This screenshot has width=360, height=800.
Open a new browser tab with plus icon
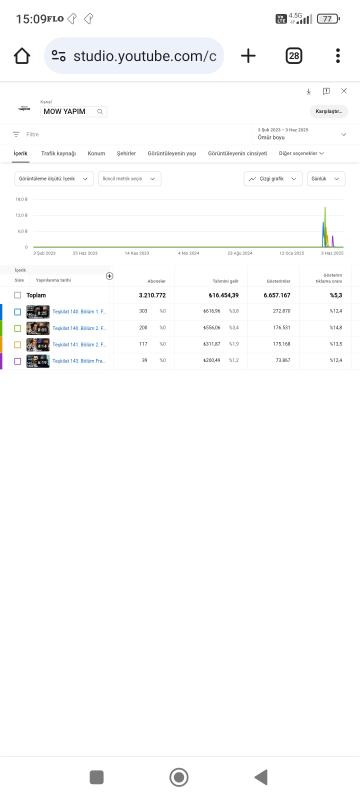tap(248, 56)
